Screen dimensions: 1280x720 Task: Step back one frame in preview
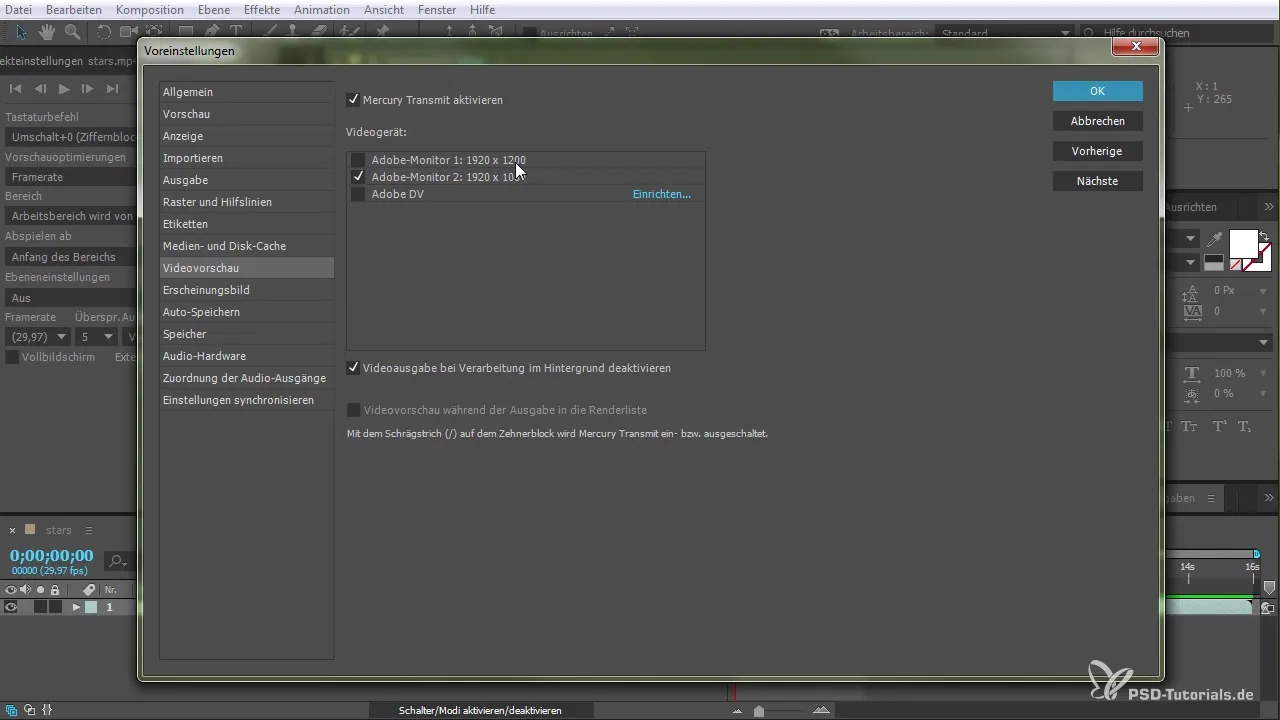pyautogui.click(x=40, y=89)
